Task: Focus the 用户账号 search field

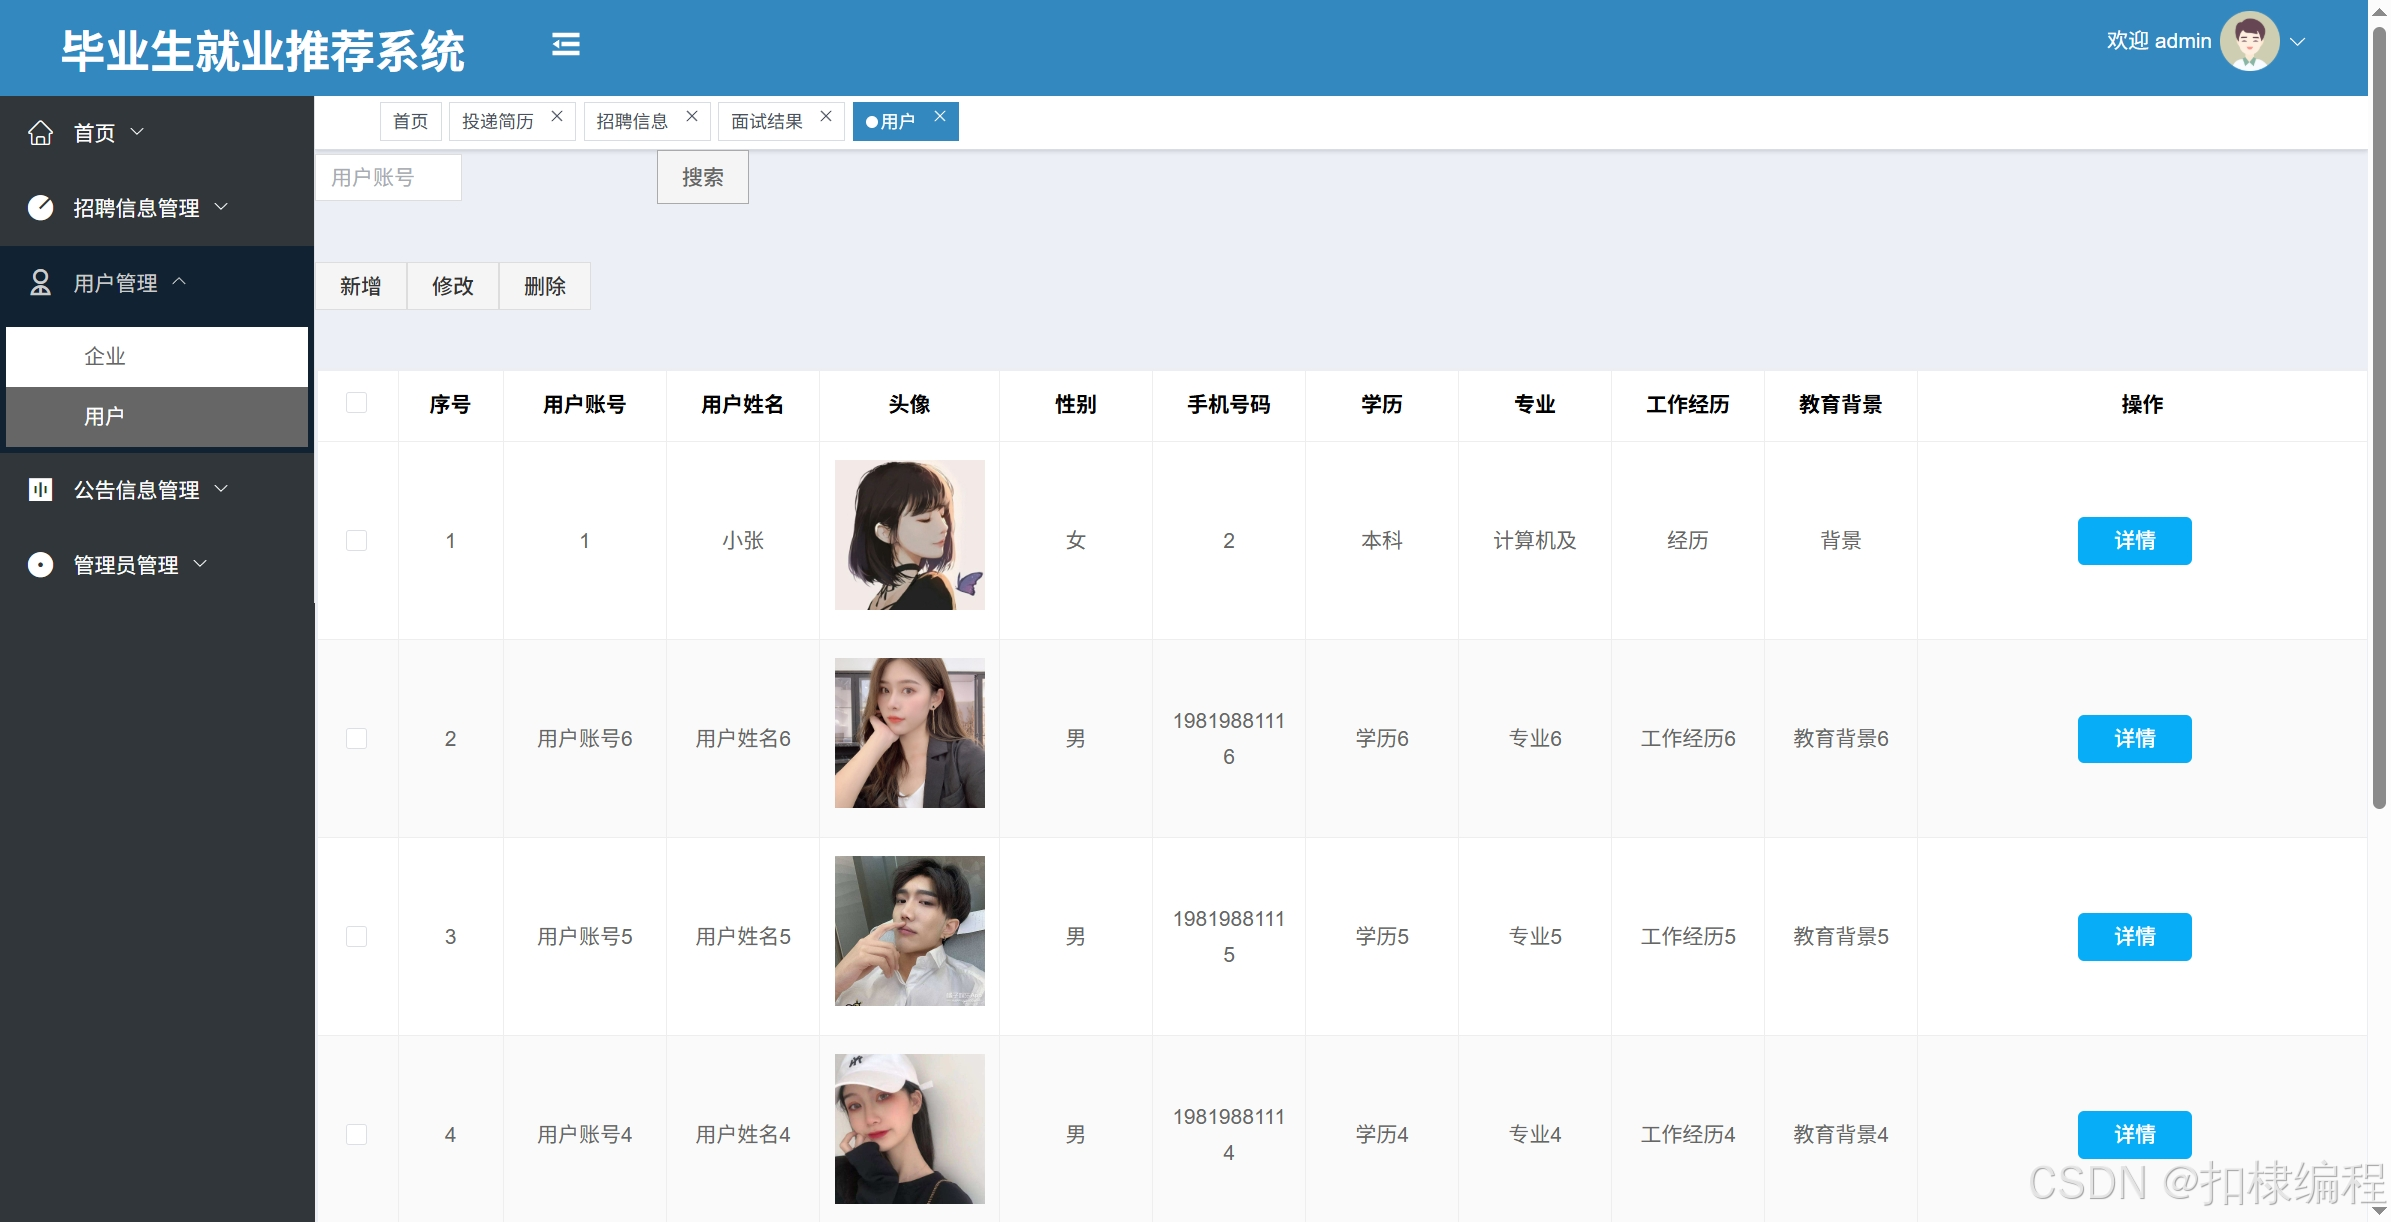Action: [388, 177]
